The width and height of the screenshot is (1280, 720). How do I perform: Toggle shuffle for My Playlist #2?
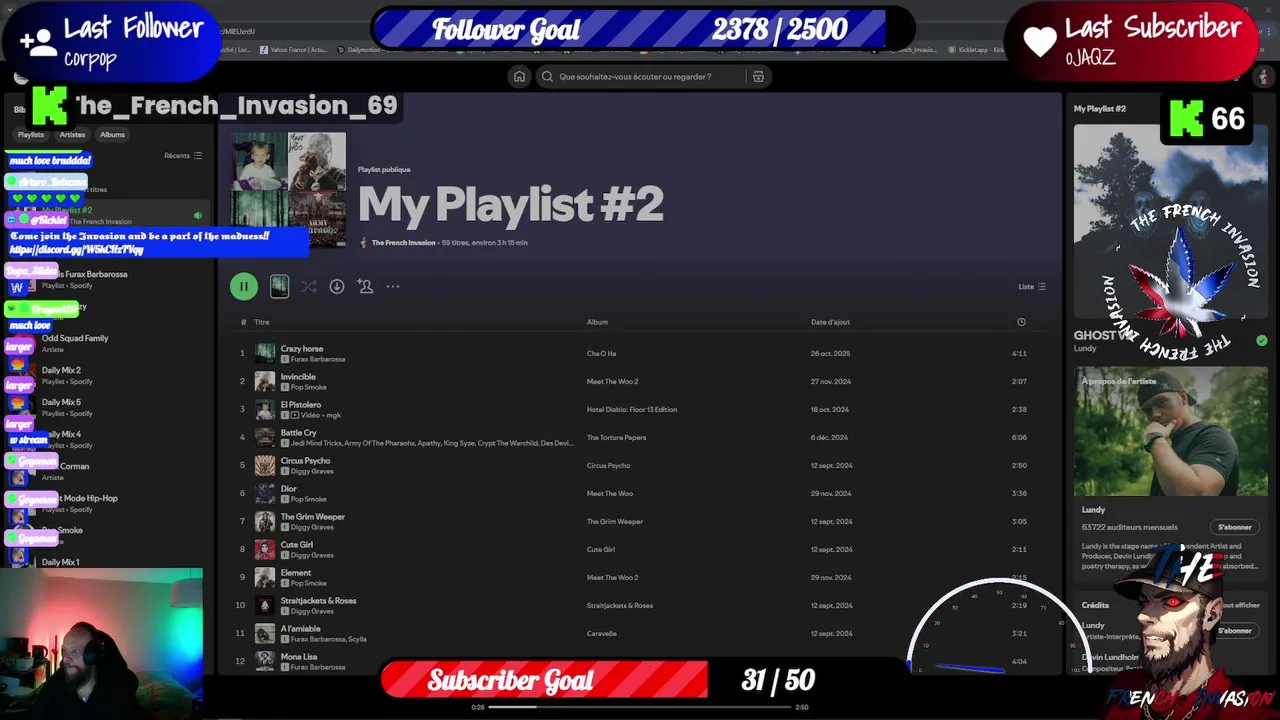pyautogui.click(x=309, y=286)
